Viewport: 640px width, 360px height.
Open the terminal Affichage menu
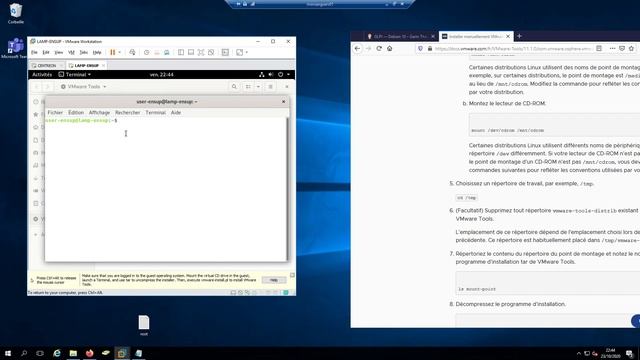(99, 112)
